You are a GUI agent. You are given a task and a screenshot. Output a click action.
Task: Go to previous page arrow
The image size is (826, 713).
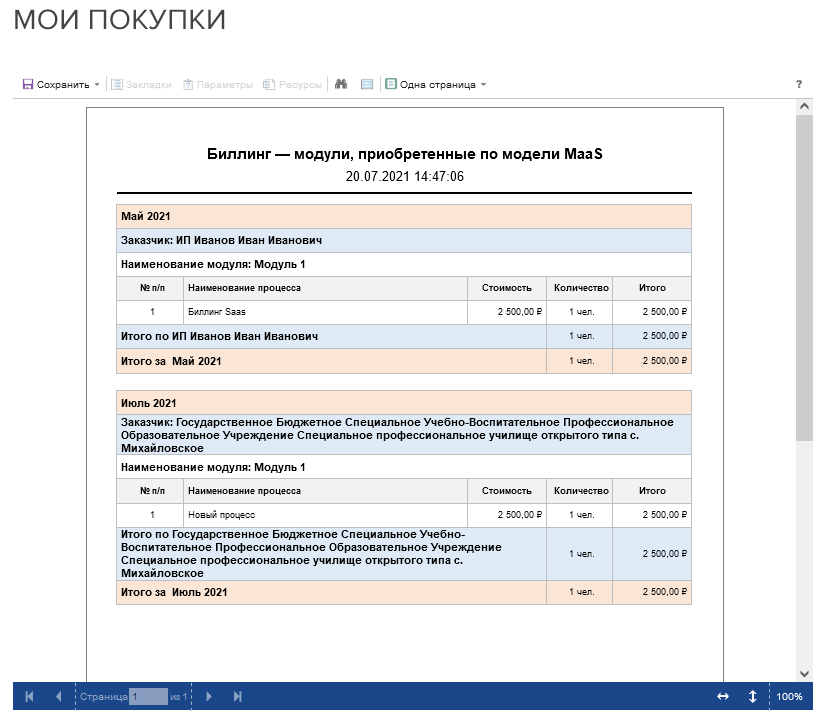[58, 696]
